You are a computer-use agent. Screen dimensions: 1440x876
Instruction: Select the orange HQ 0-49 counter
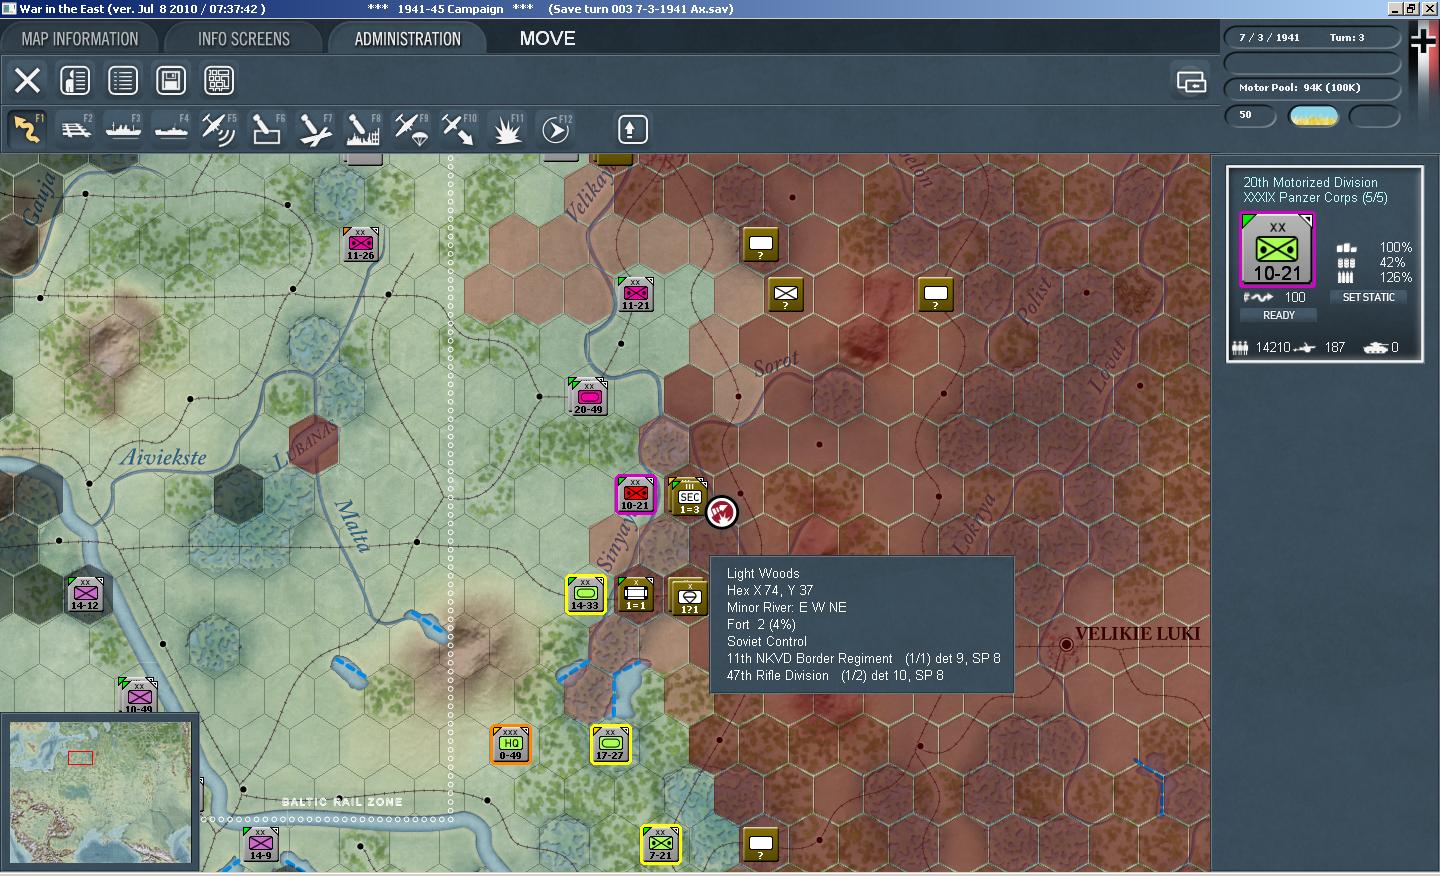pos(510,743)
